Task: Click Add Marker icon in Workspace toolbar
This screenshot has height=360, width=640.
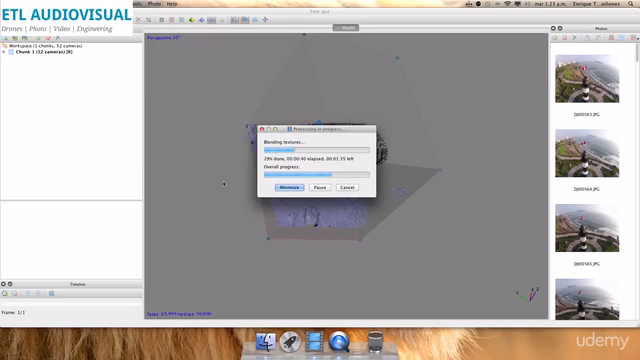Action: 25,38
